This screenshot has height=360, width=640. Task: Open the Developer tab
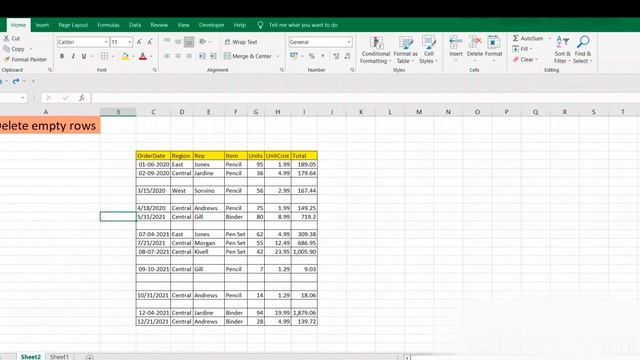[x=211, y=25]
